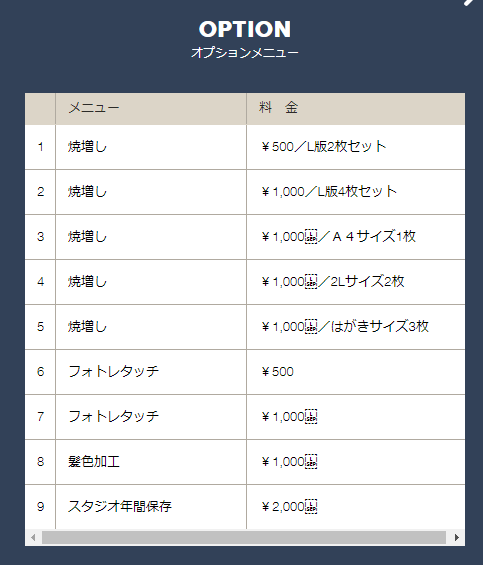Click the price cell with 2Lサイズ2枚

point(355,282)
